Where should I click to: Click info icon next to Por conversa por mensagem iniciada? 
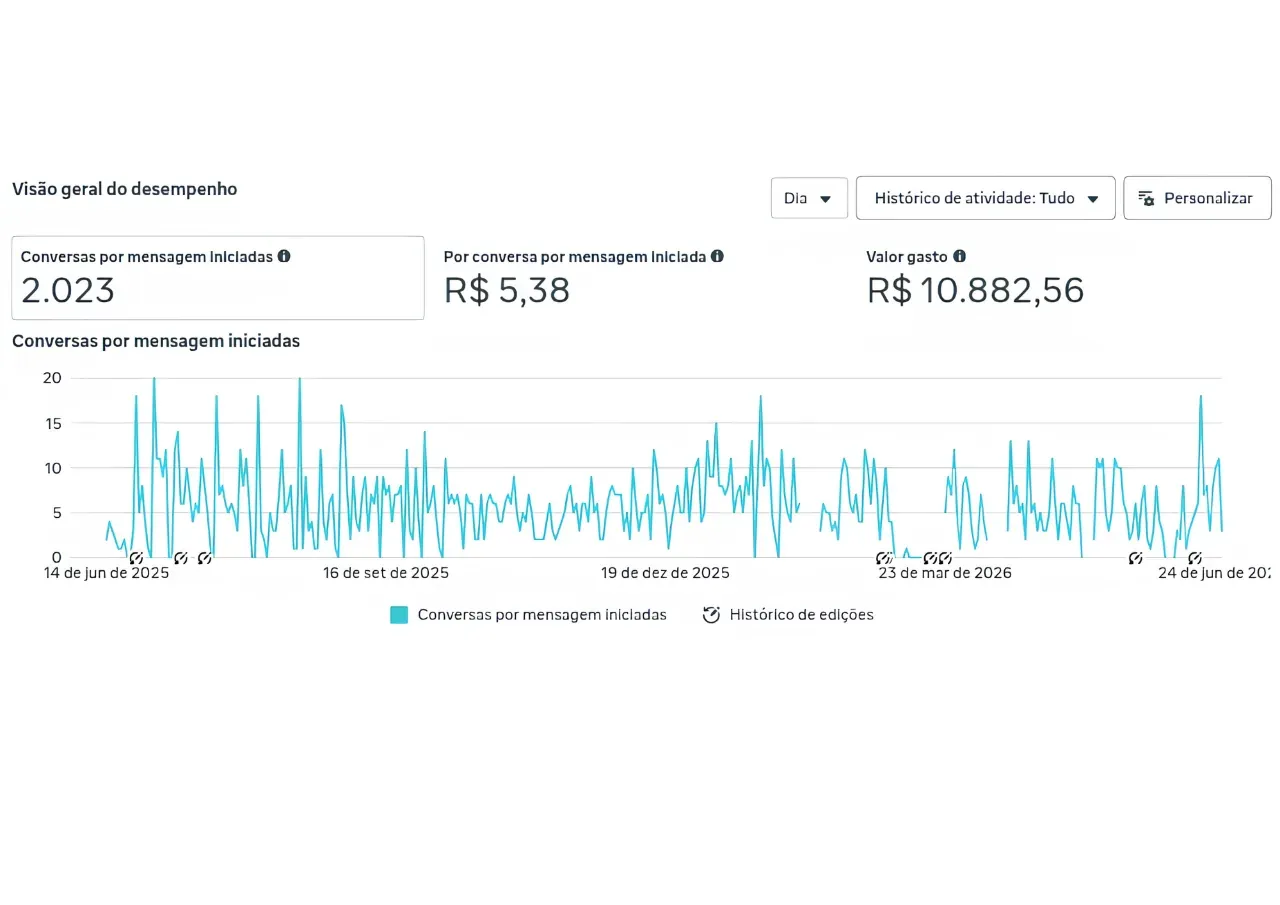pyautogui.click(x=716, y=256)
